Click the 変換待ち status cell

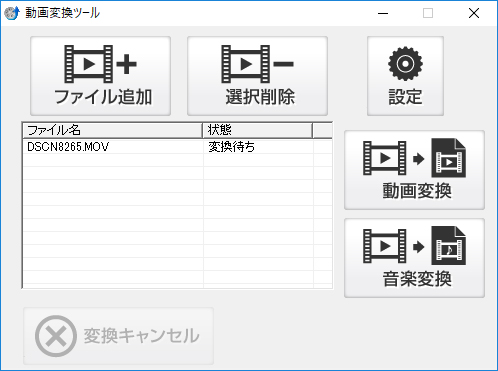(x=258, y=147)
